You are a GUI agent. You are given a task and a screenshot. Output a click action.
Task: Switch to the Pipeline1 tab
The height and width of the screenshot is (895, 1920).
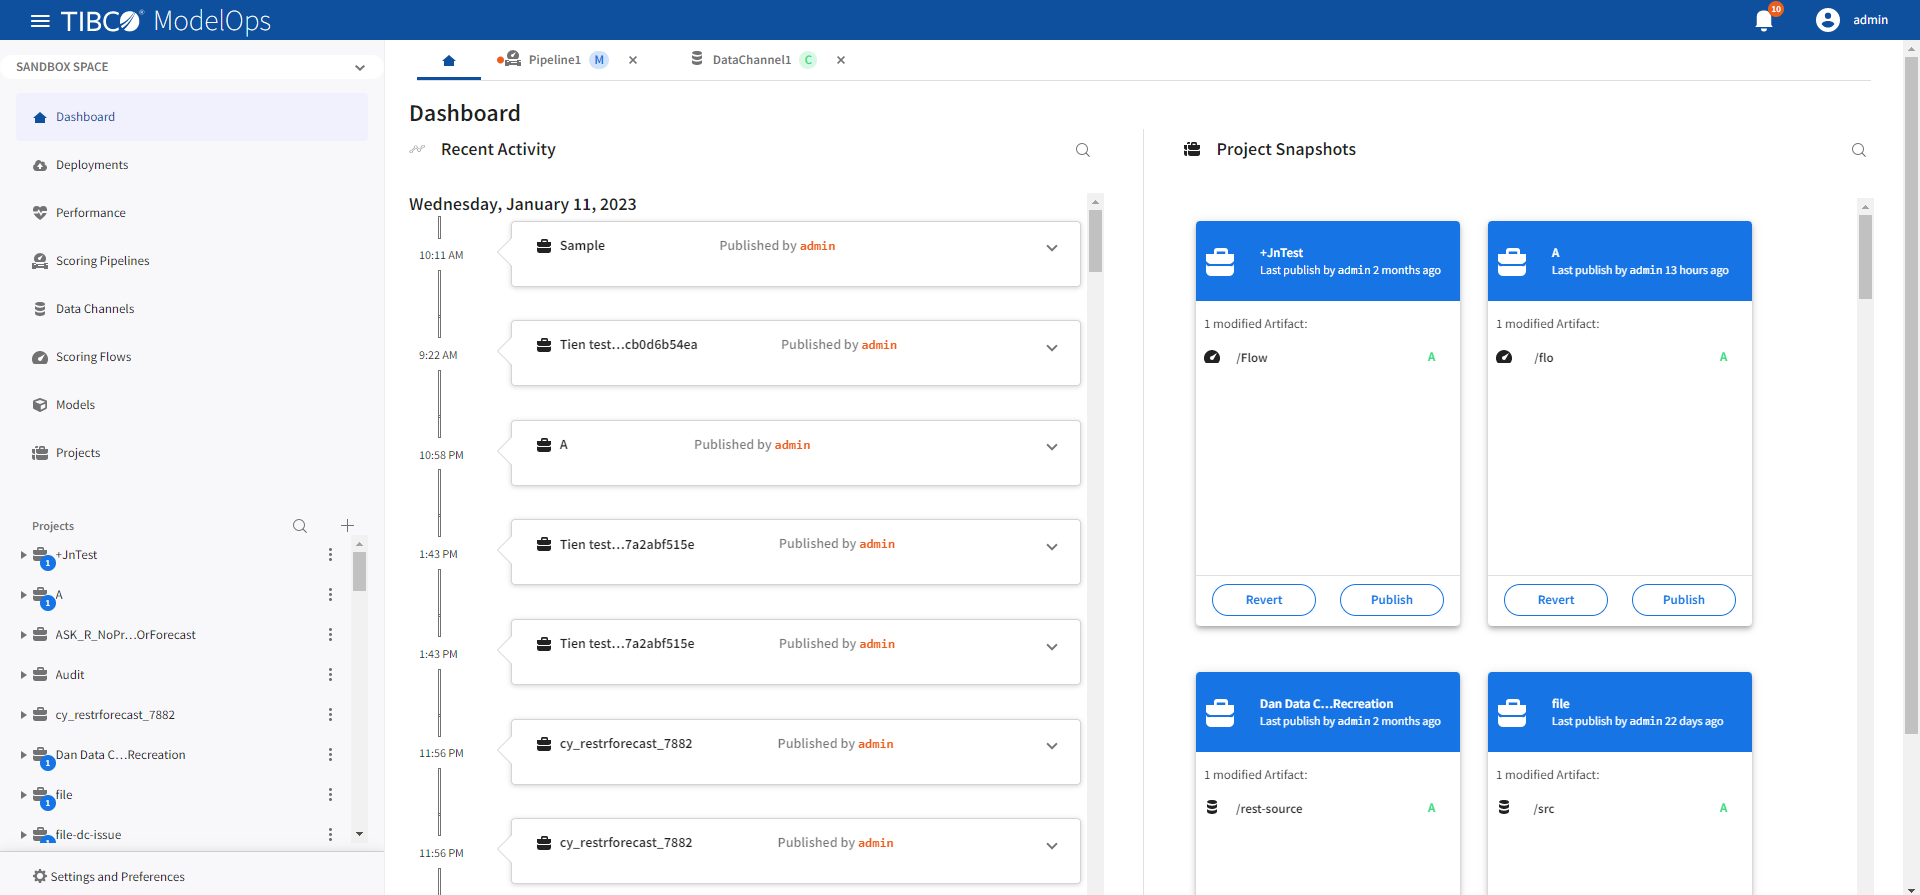554,60
